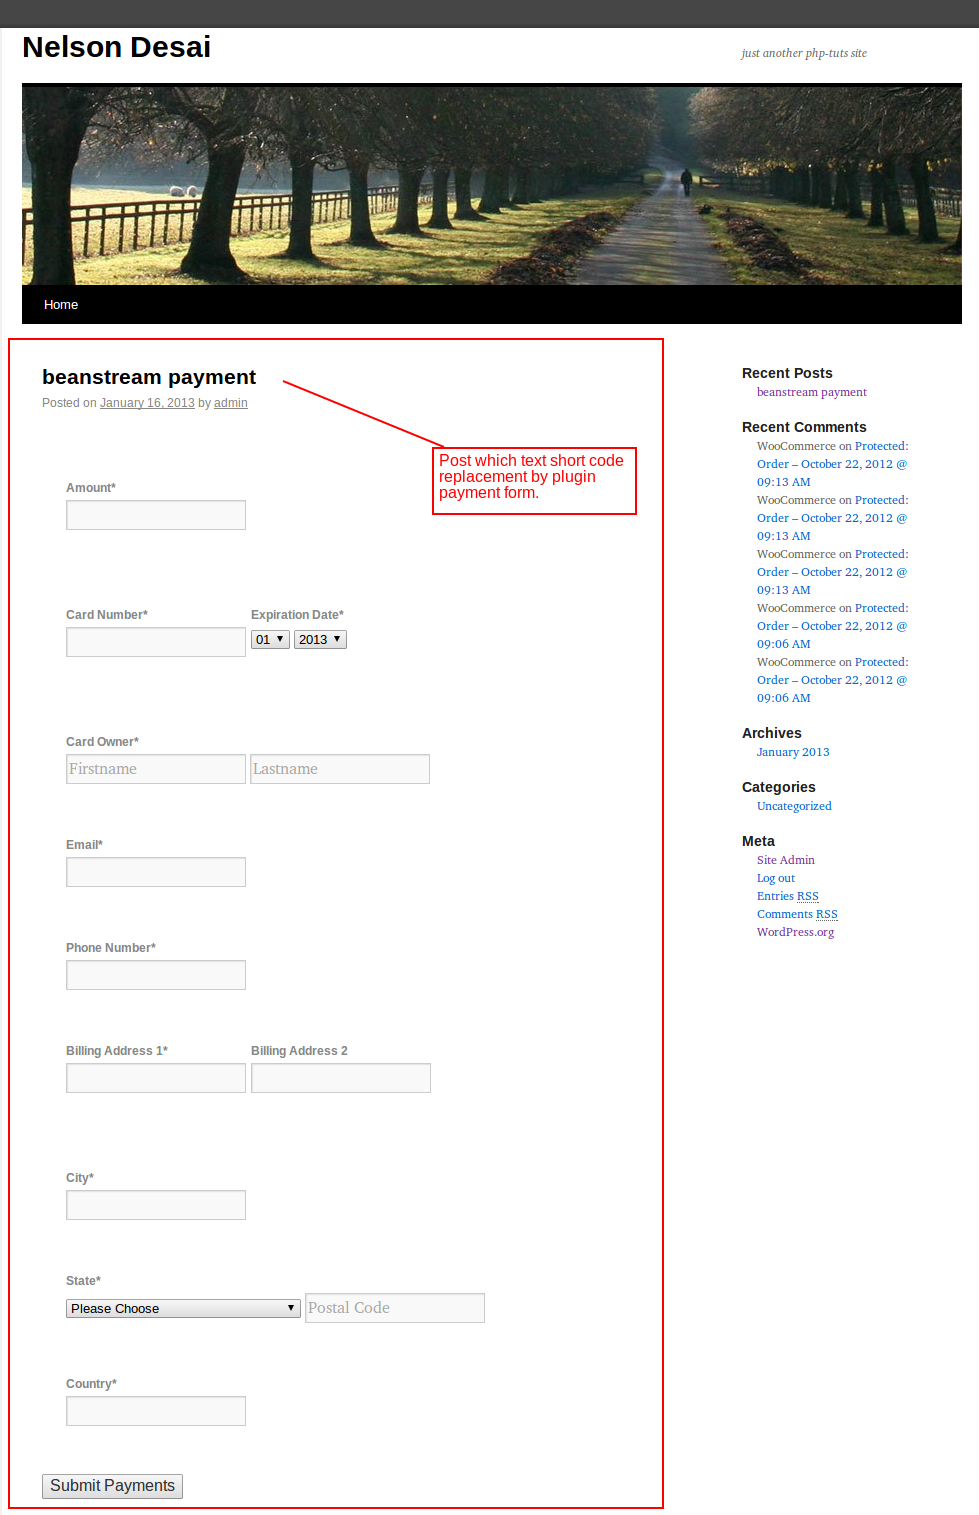Open the beanstream payment post title
The image size is (979, 1515).
149,377
